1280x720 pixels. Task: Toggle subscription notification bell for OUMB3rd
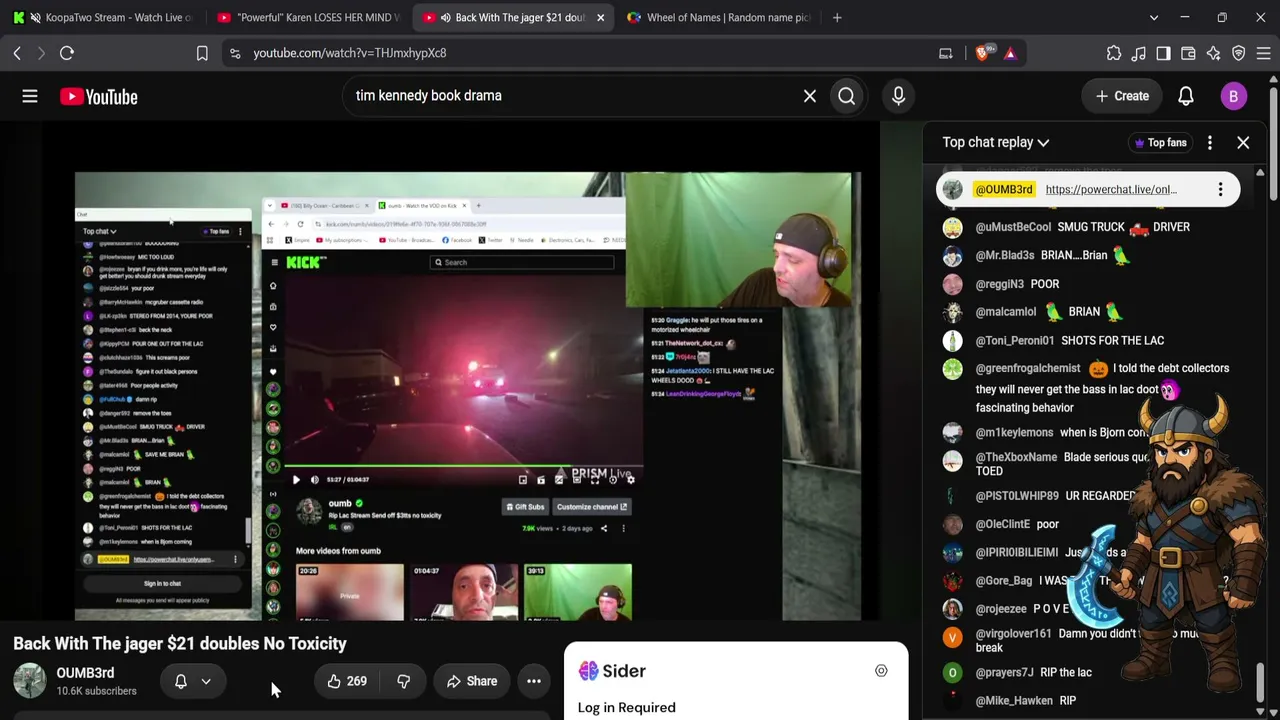194,681
